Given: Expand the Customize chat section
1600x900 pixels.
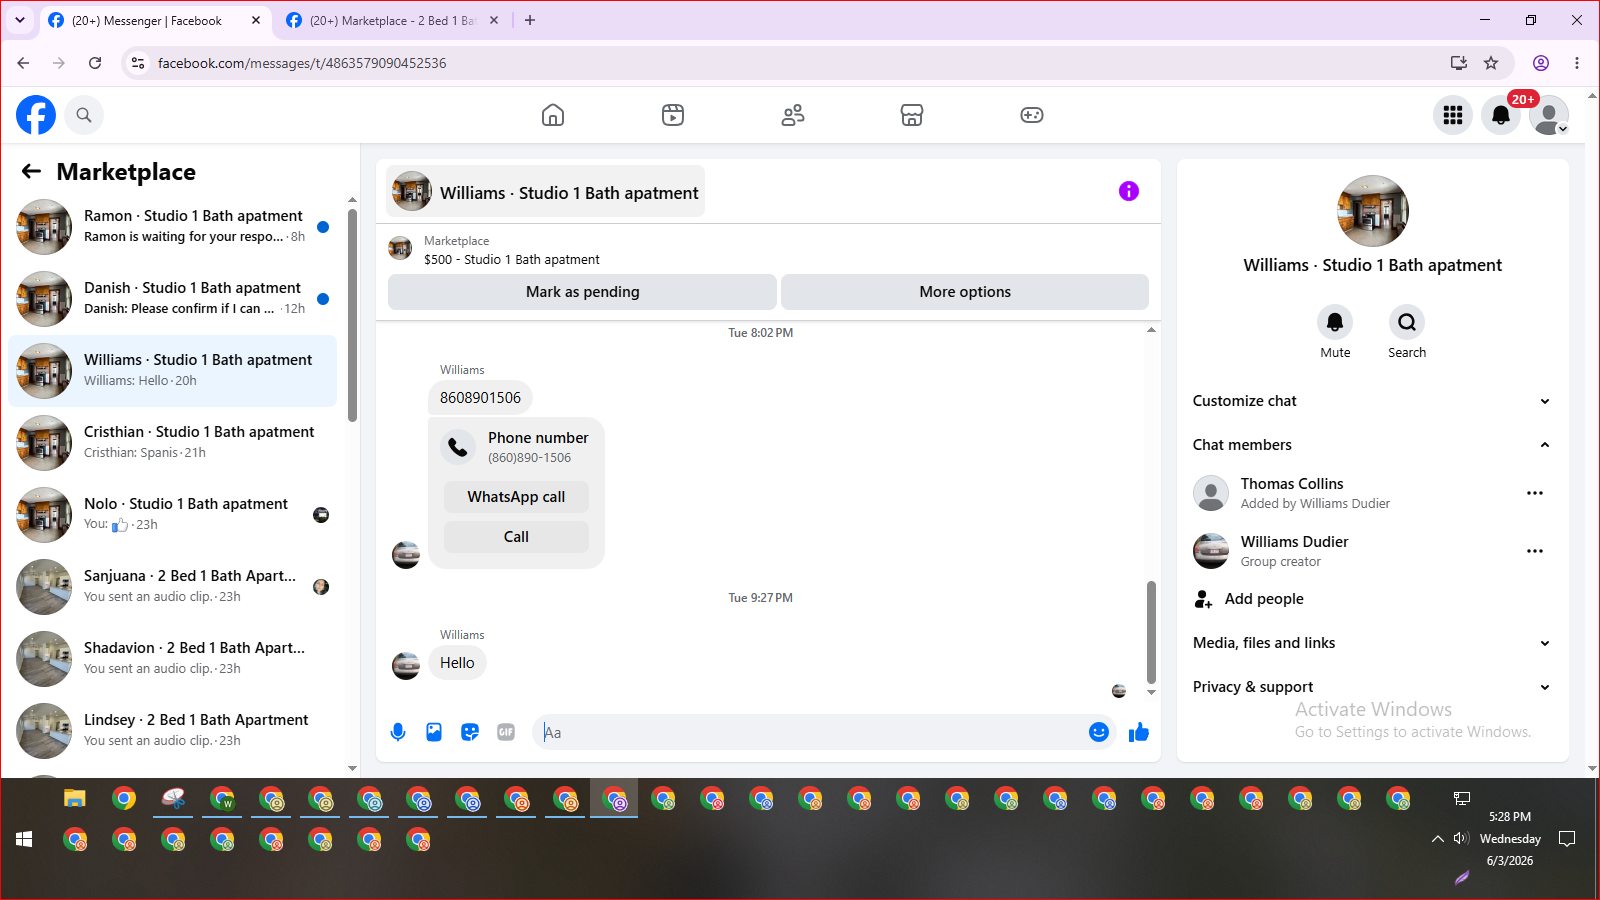Looking at the screenshot, I should 1372,401.
